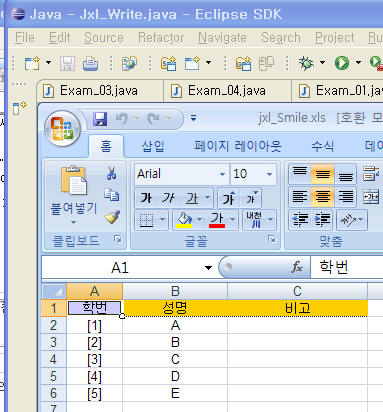Click the Eclipse New file toolbar icon

[x=32, y=63]
